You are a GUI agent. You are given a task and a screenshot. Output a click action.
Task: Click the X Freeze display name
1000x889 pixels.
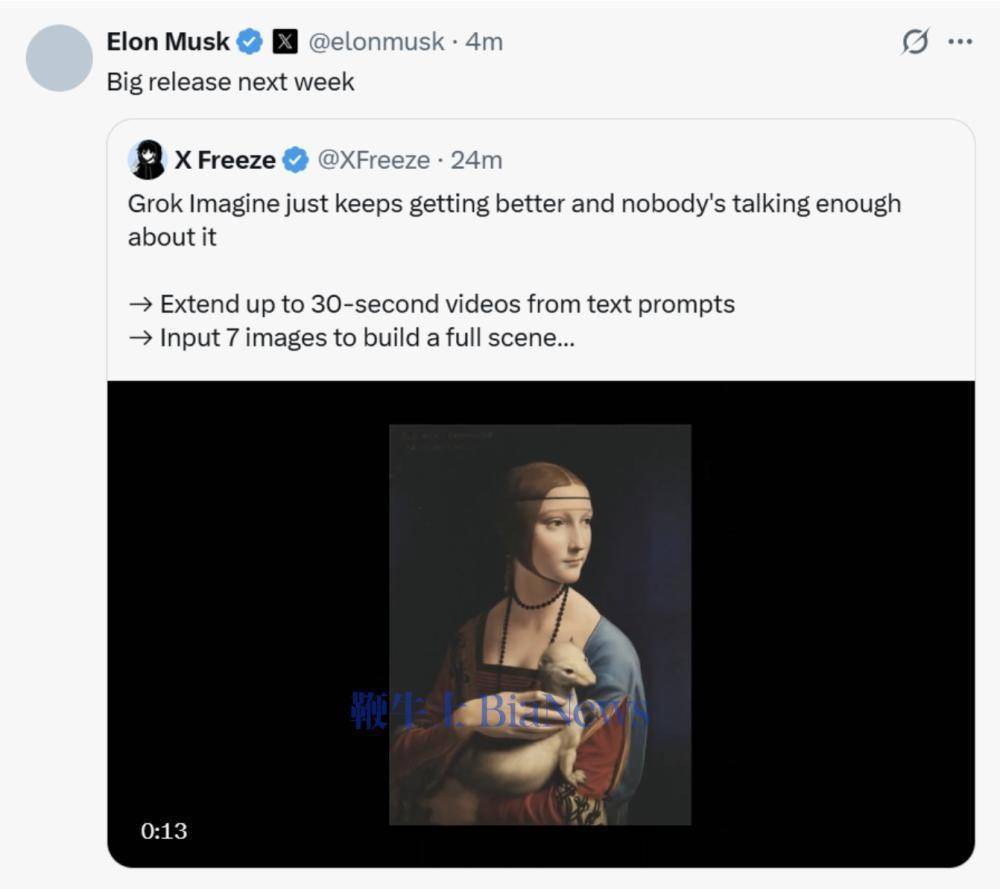[225, 160]
